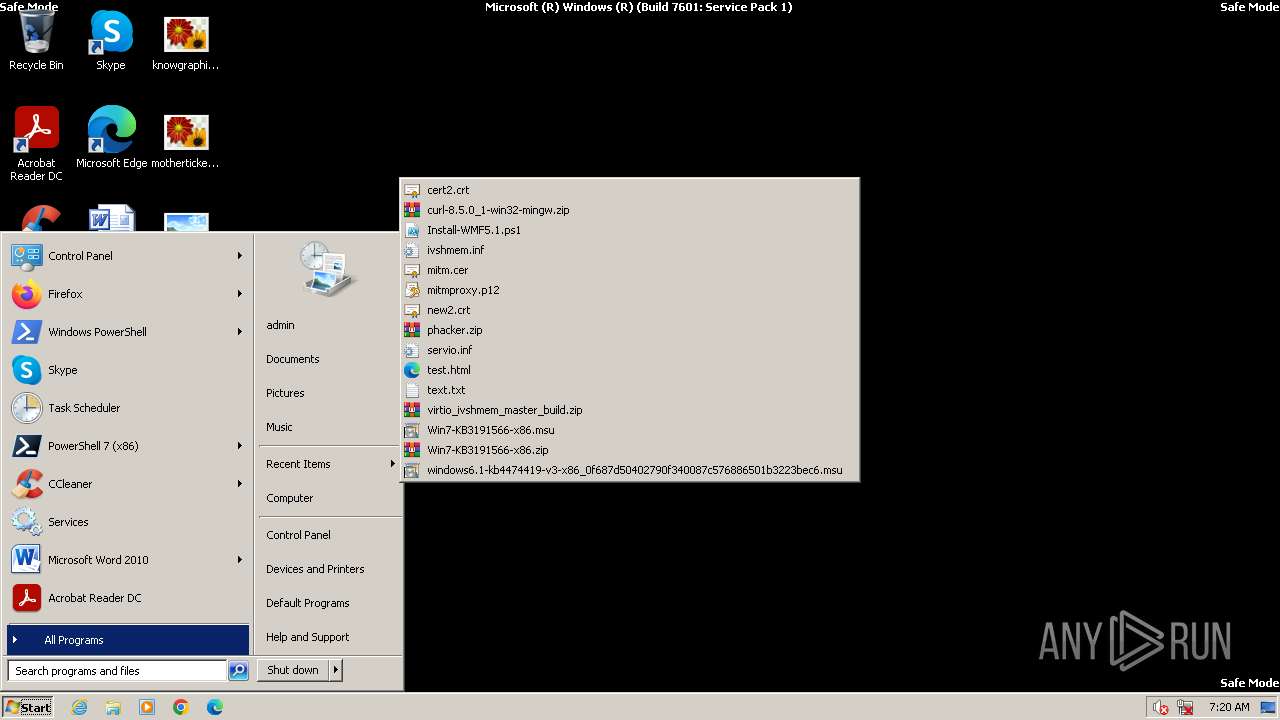Open the Shut down options arrow
The height and width of the screenshot is (720, 1280).
(x=336, y=670)
